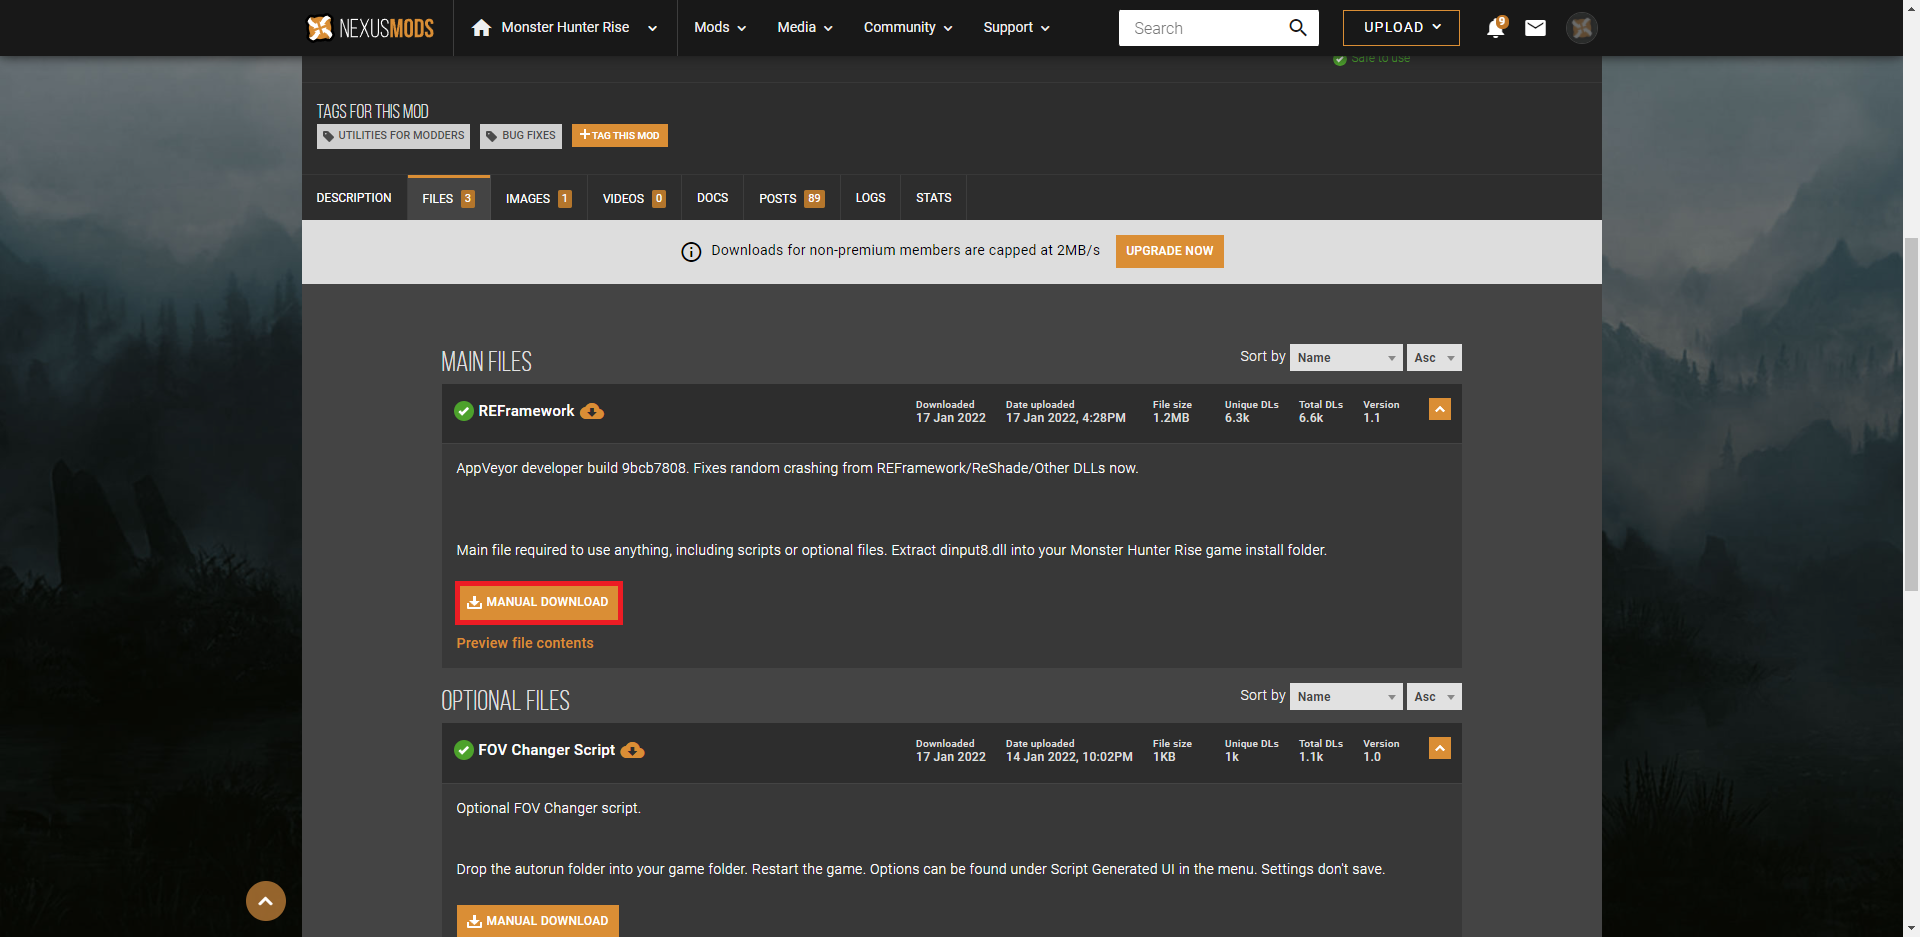
Task: Click the 'TAGS FOR THIS MOD' heading
Action: (x=373, y=111)
